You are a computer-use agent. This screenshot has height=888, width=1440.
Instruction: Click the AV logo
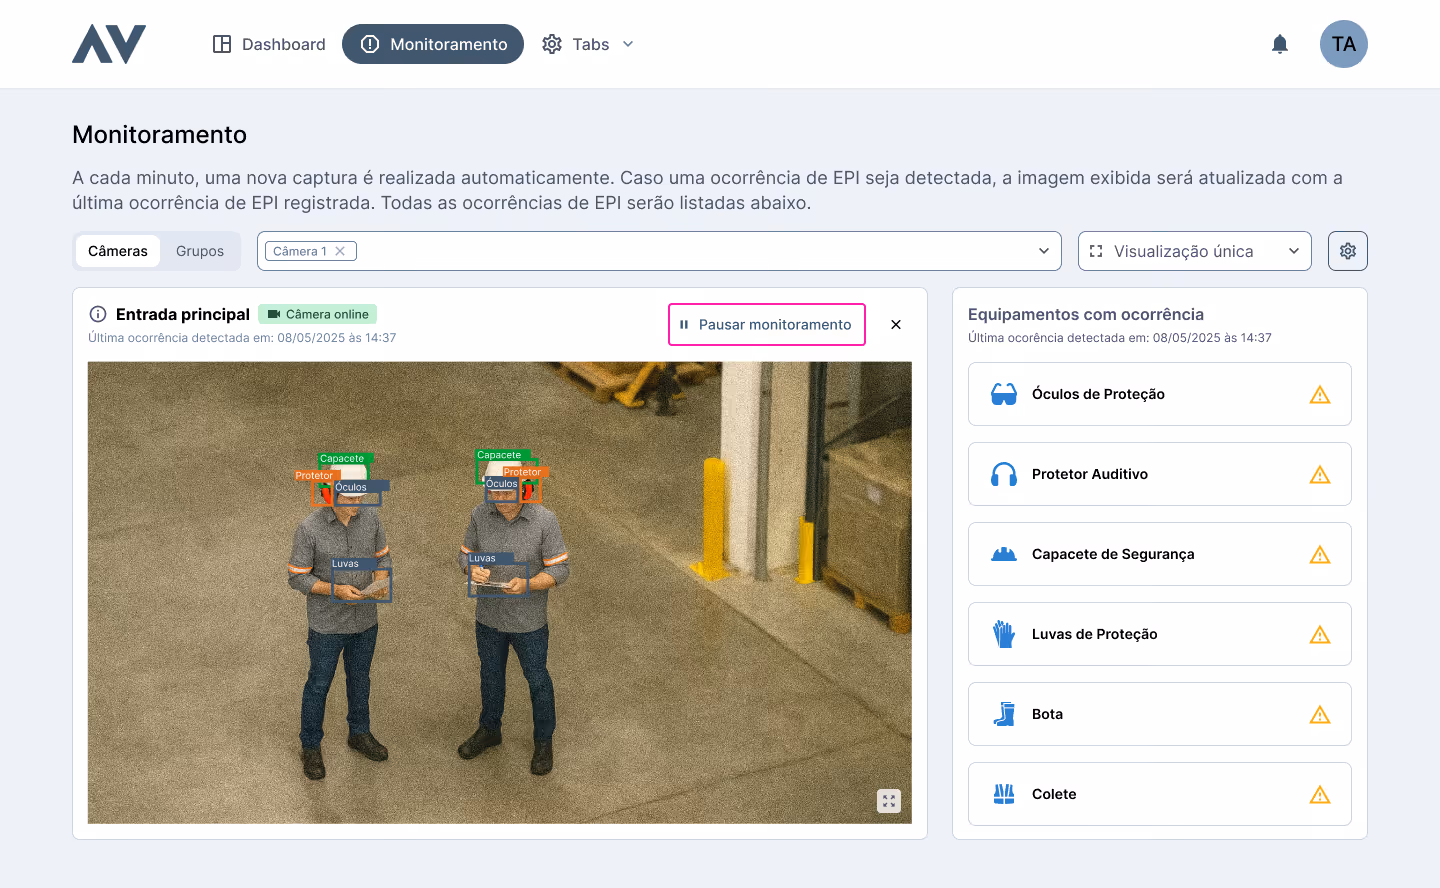pyautogui.click(x=109, y=44)
